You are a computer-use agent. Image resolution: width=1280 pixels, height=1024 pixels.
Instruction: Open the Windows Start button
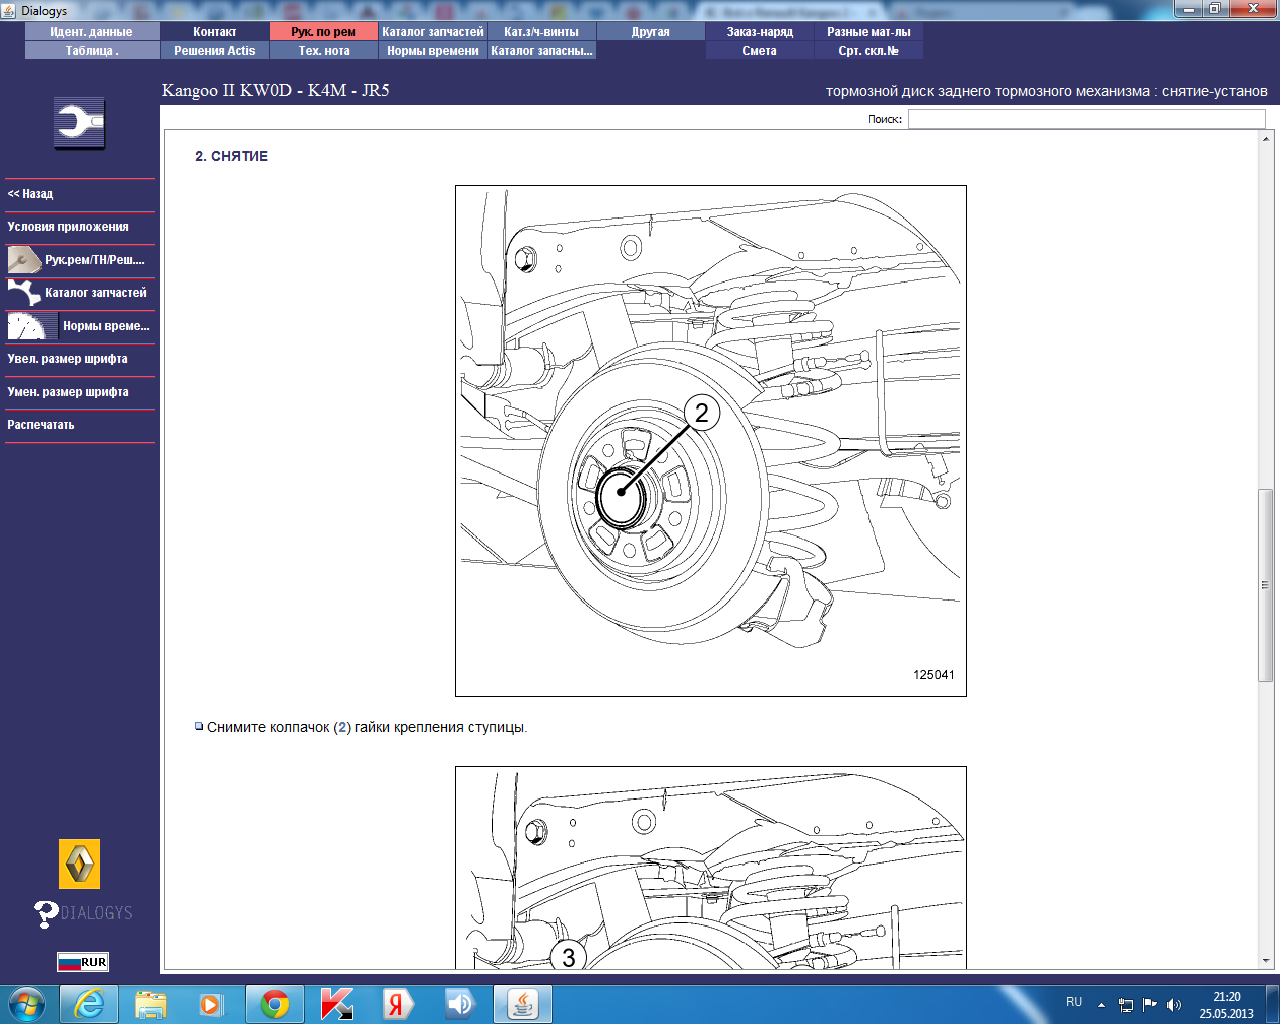[27, 1004]
